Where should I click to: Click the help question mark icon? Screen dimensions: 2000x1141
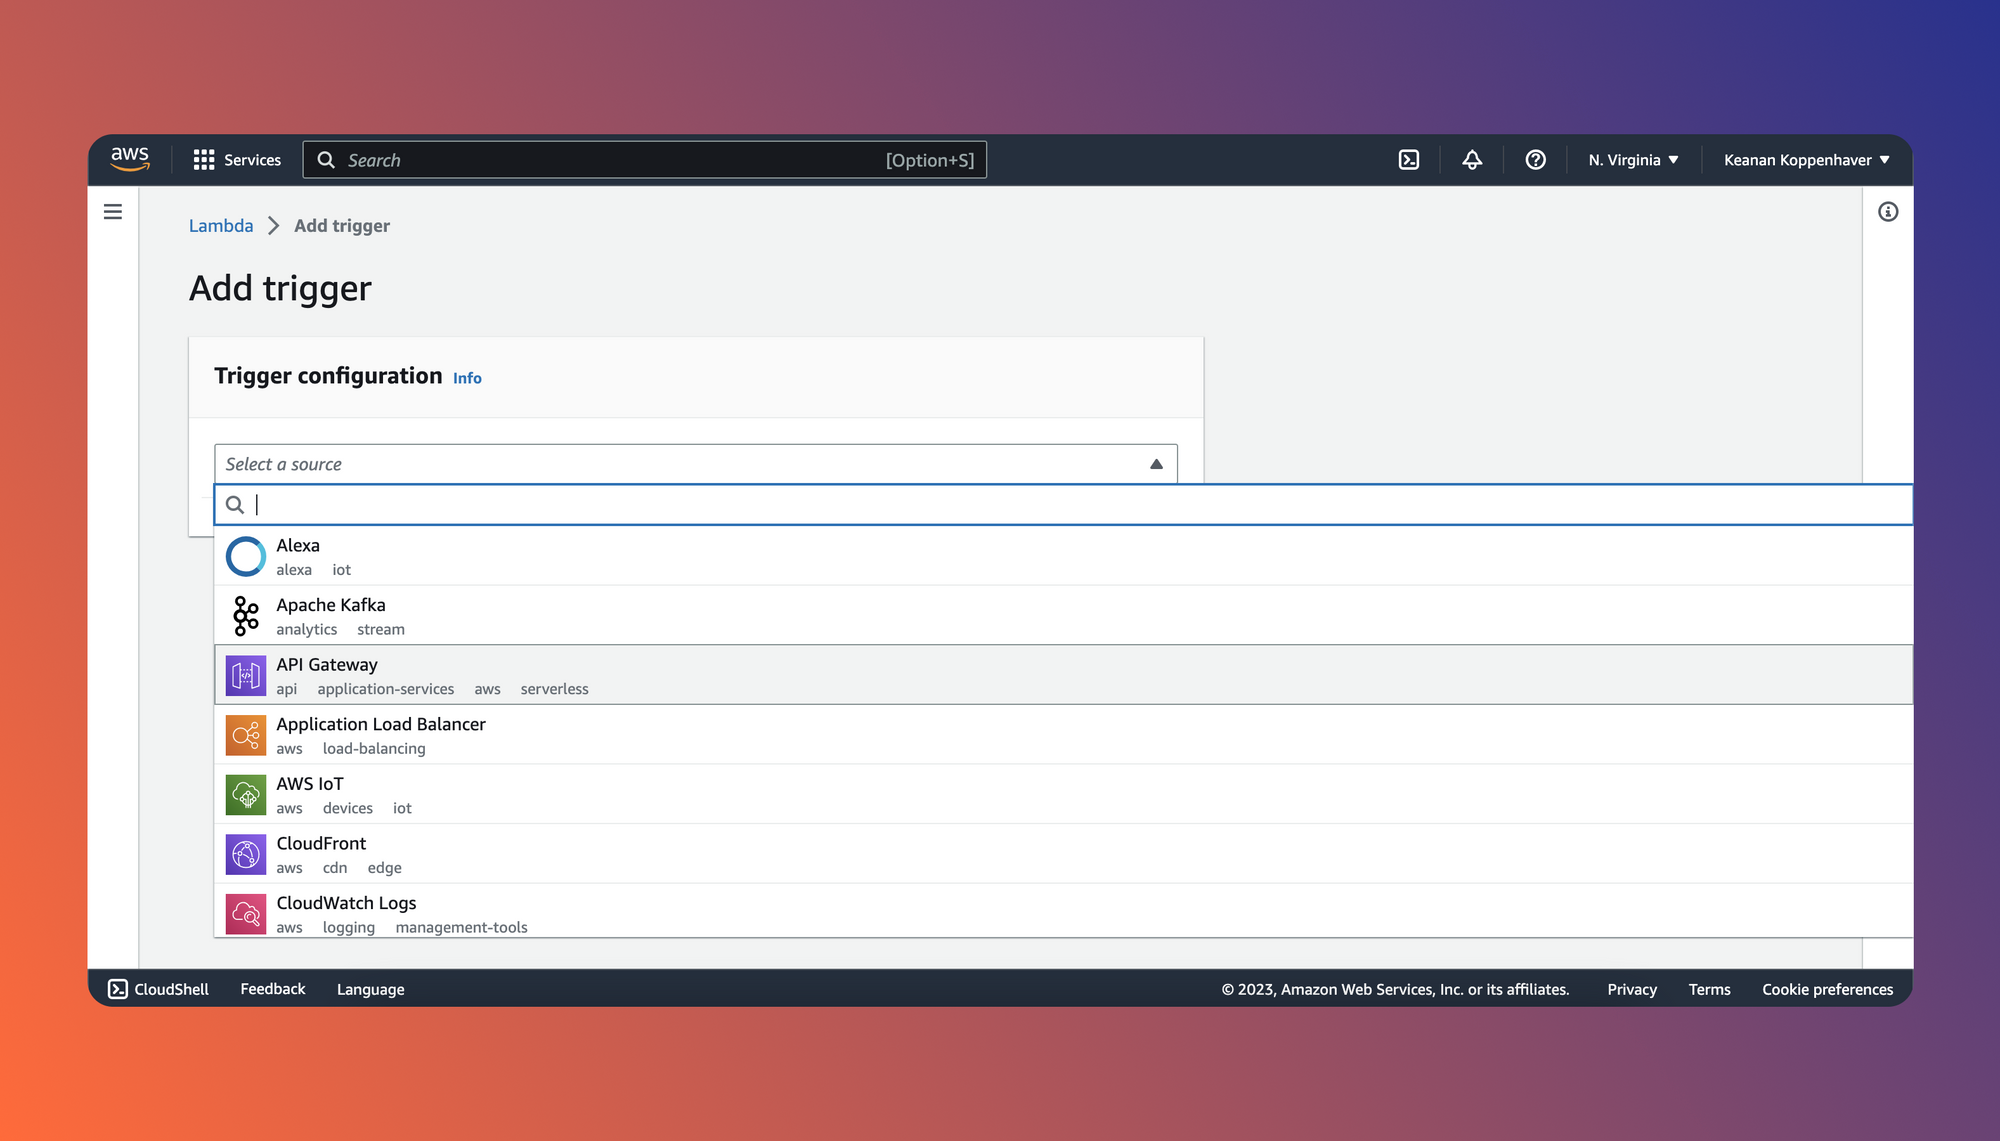[x=1534, y=159]
